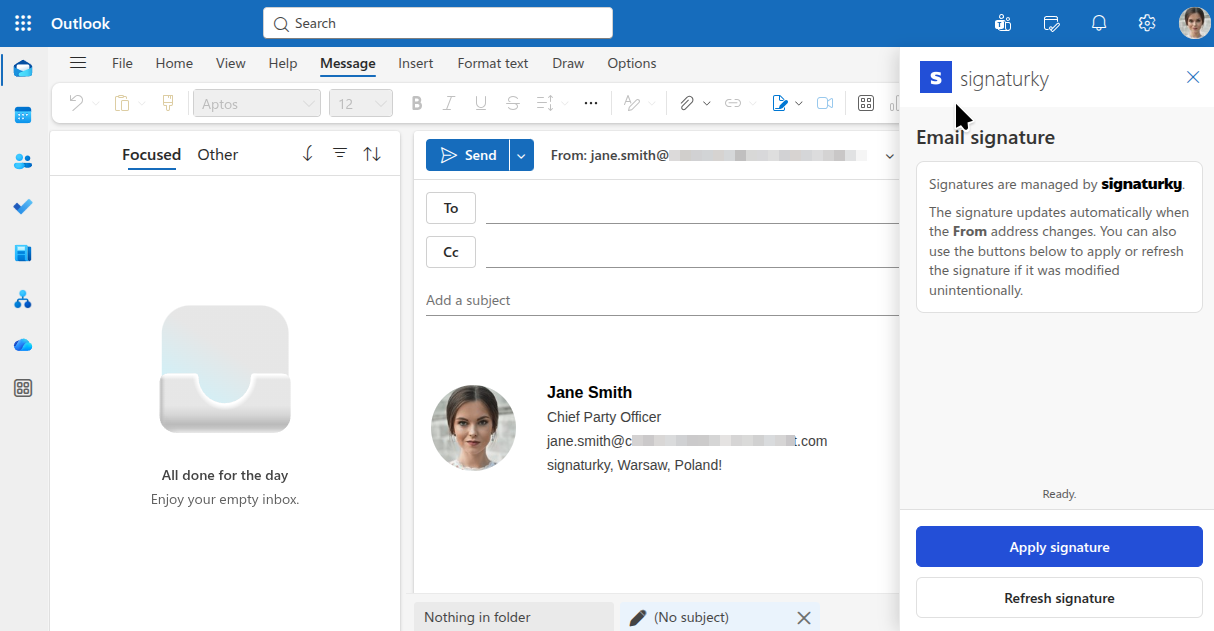Open Teams chat from header
This screenshot has height=631, width=1214.
(1003, 23)
